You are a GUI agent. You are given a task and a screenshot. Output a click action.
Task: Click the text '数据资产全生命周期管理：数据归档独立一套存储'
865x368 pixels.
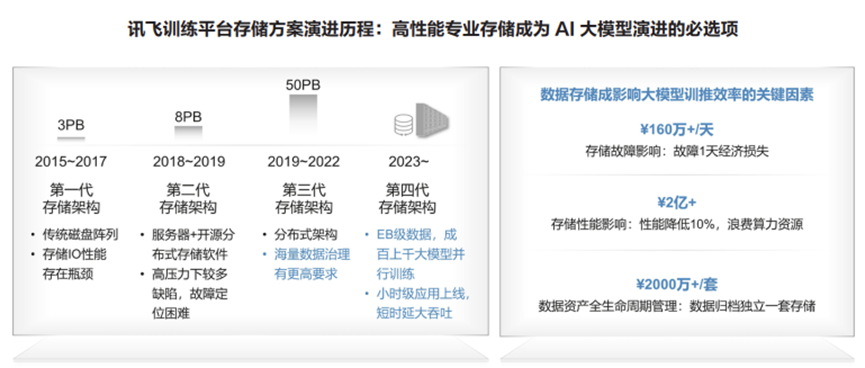[677, 306]
